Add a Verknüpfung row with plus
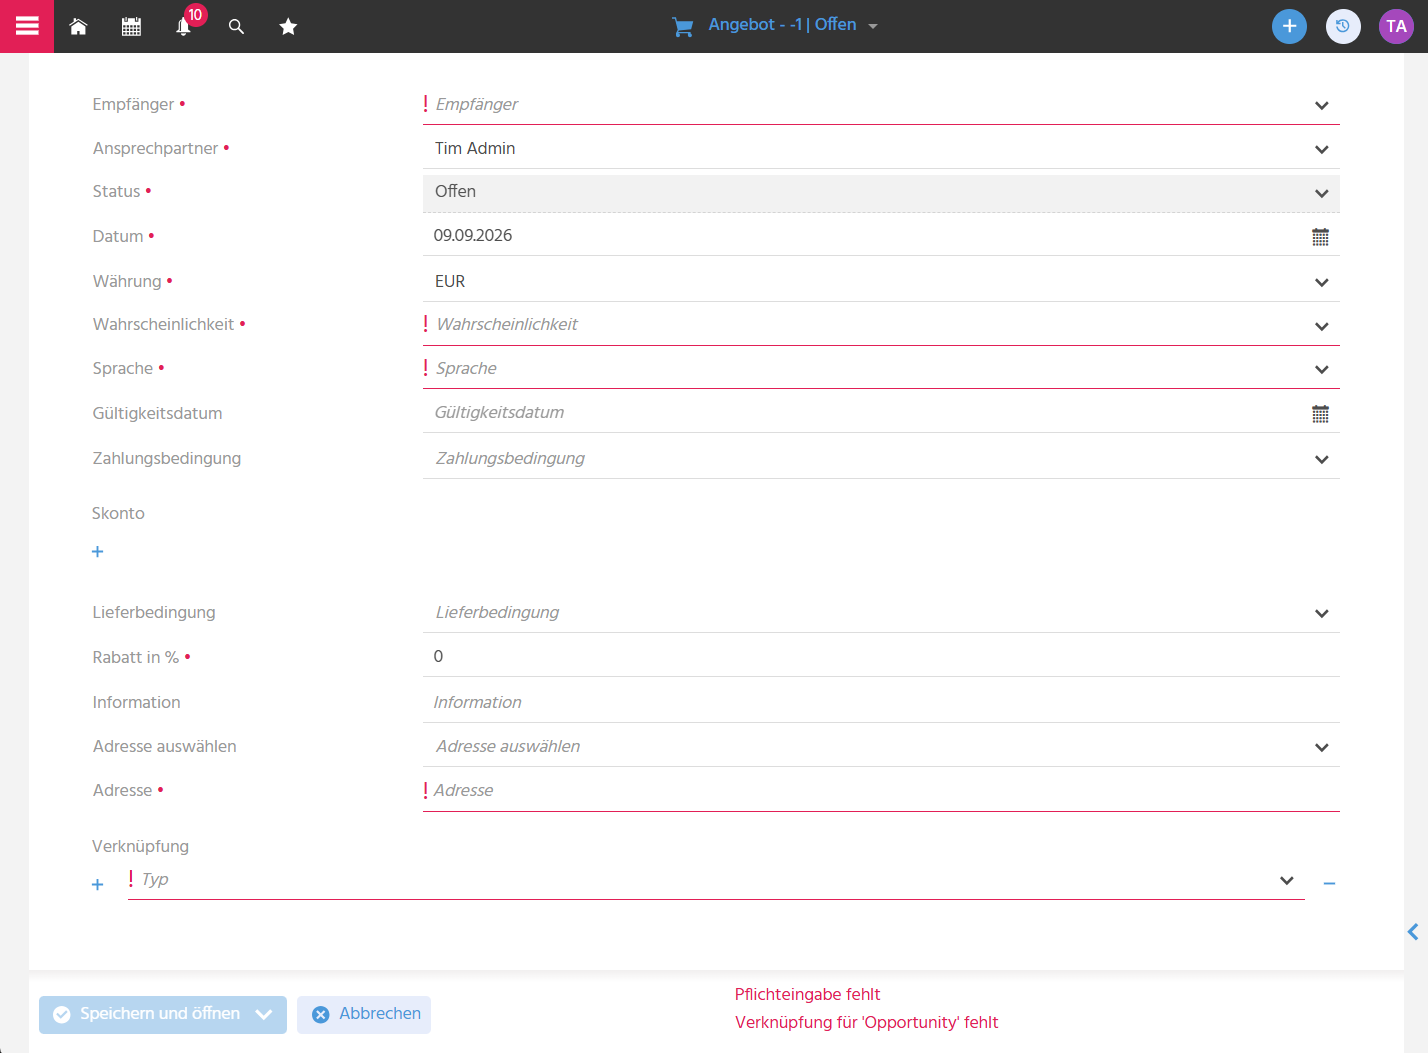This screenshot has height=1053, width=1428. 97,885
